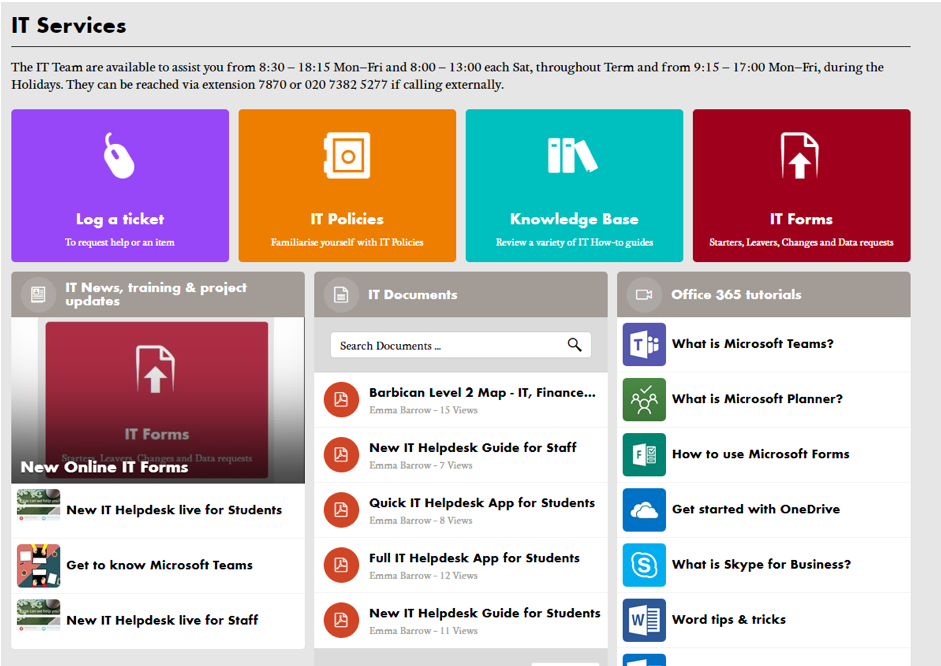Click the upload document icon on the red IT Forms tile
Viewport: 941px width, 666px height.
click(799, 155)
